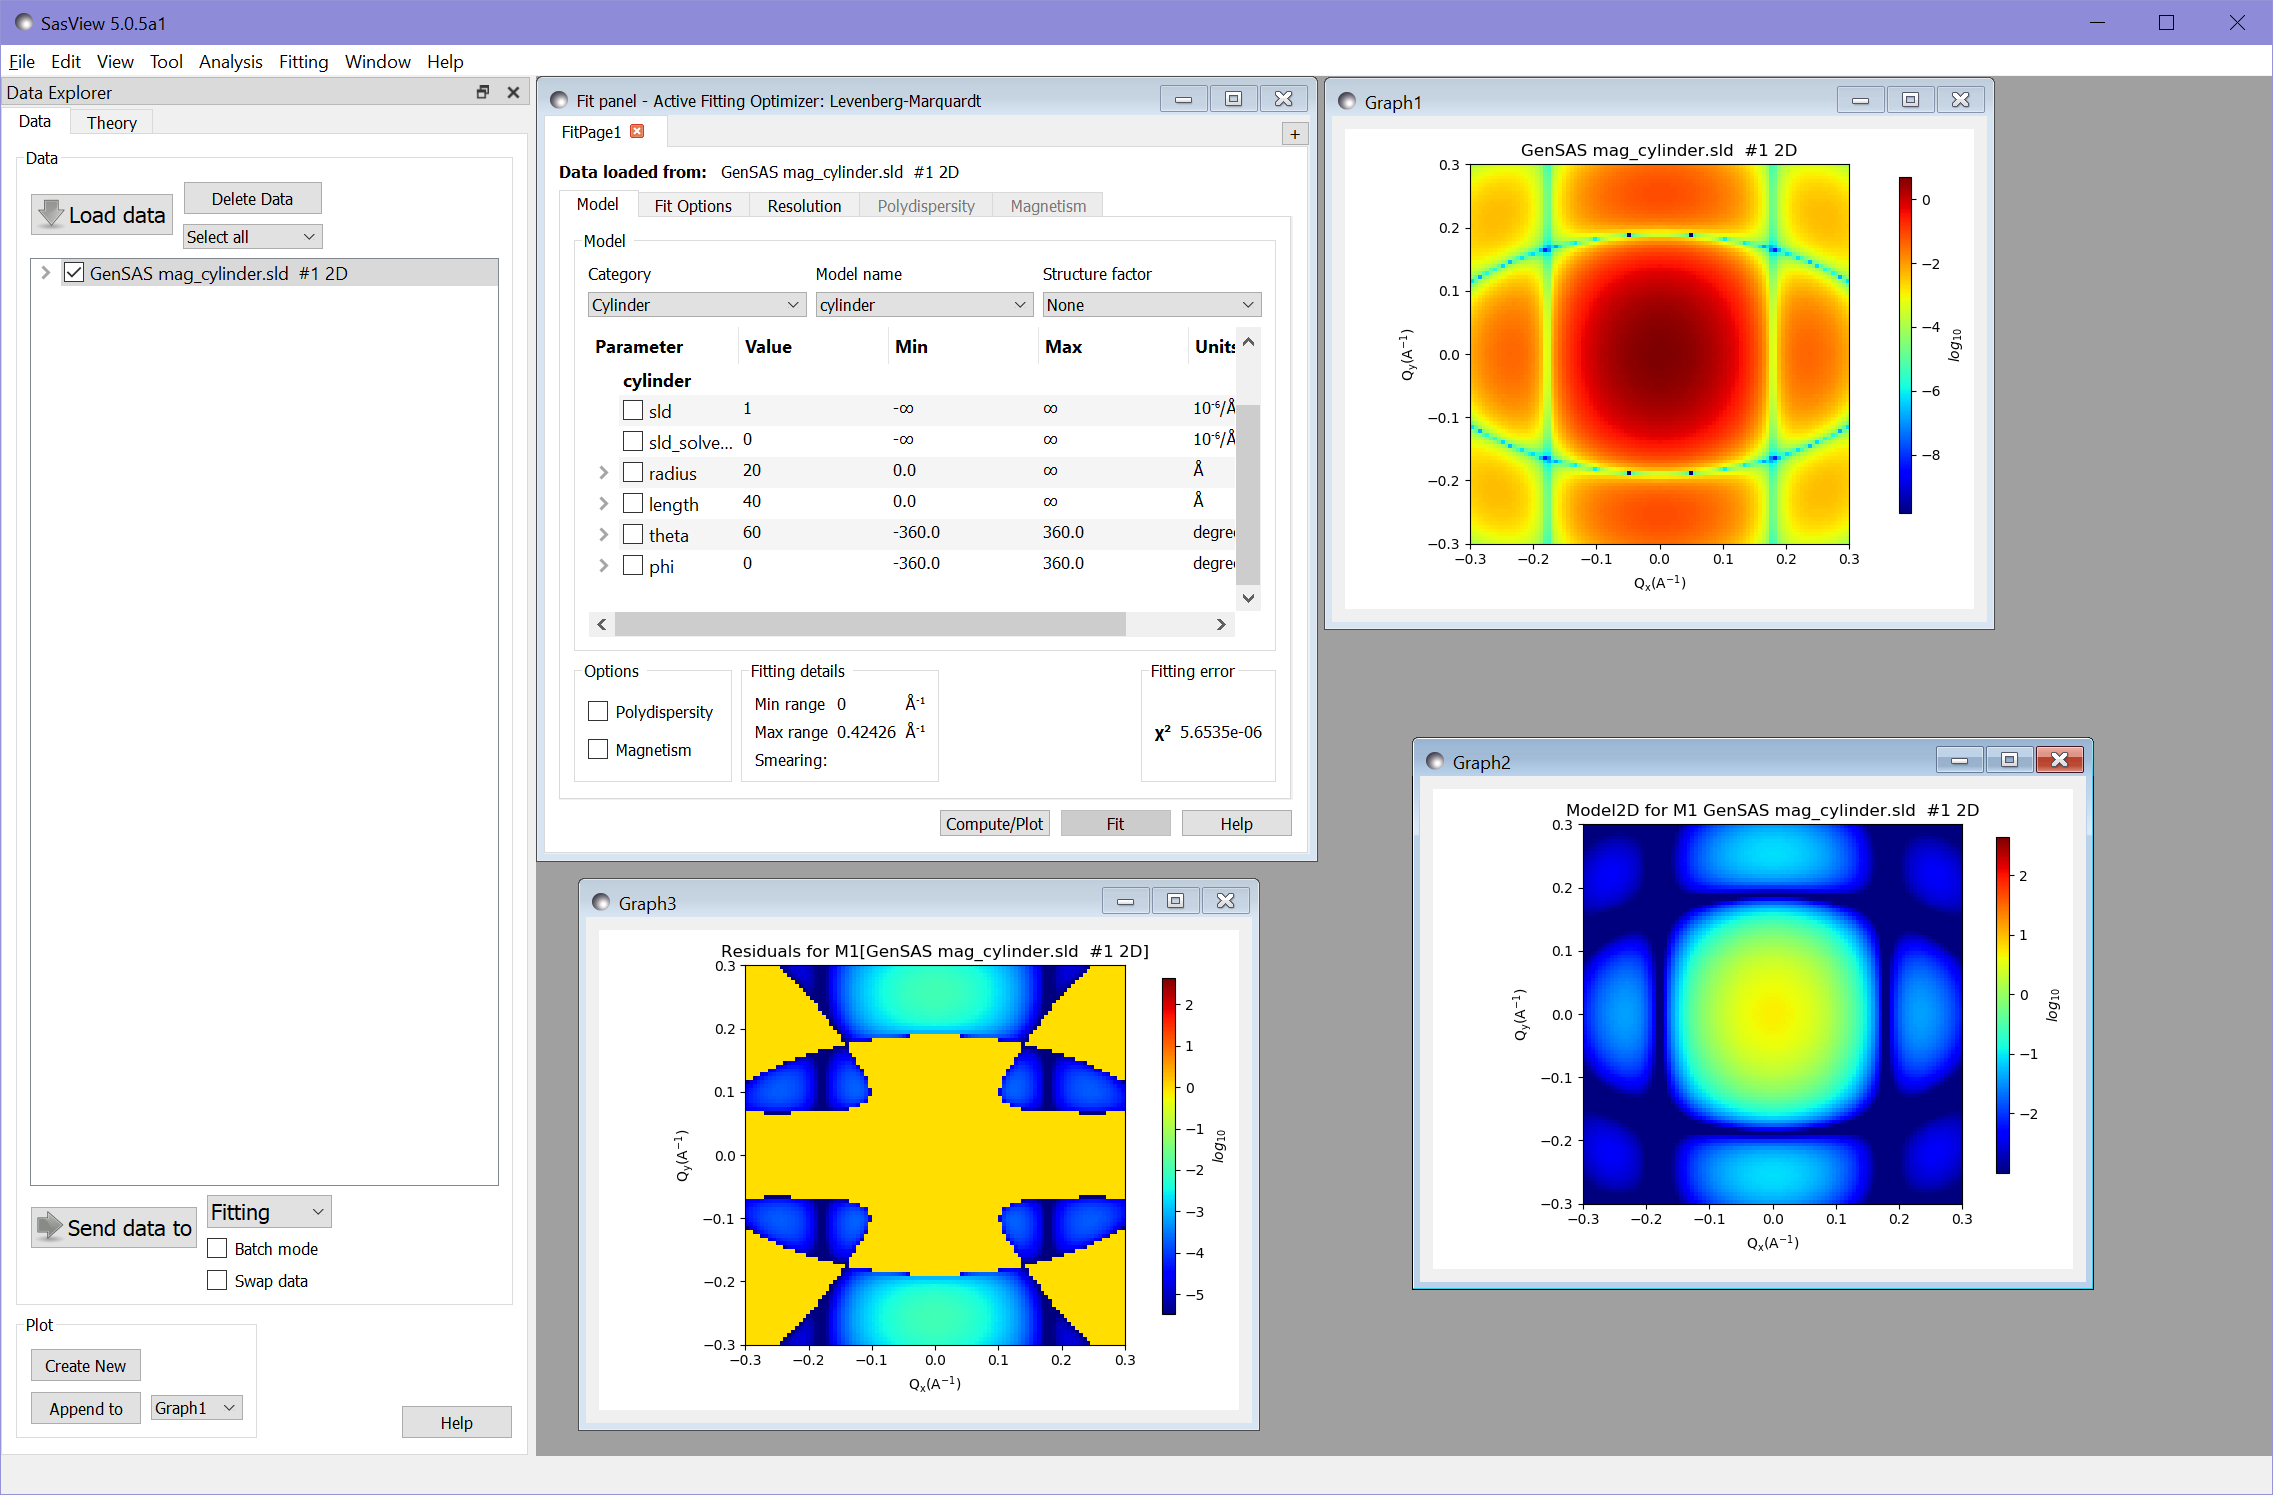Add new fit page with plus icon
2273x1495 pixels.
(x=1295, y=134)
